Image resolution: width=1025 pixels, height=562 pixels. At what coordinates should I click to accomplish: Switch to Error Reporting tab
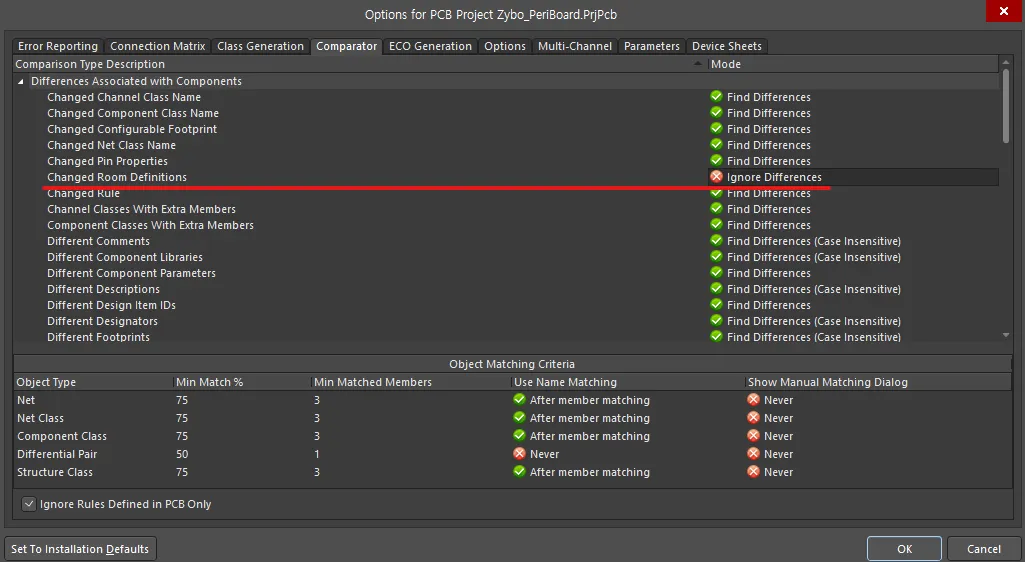[58, 46]
